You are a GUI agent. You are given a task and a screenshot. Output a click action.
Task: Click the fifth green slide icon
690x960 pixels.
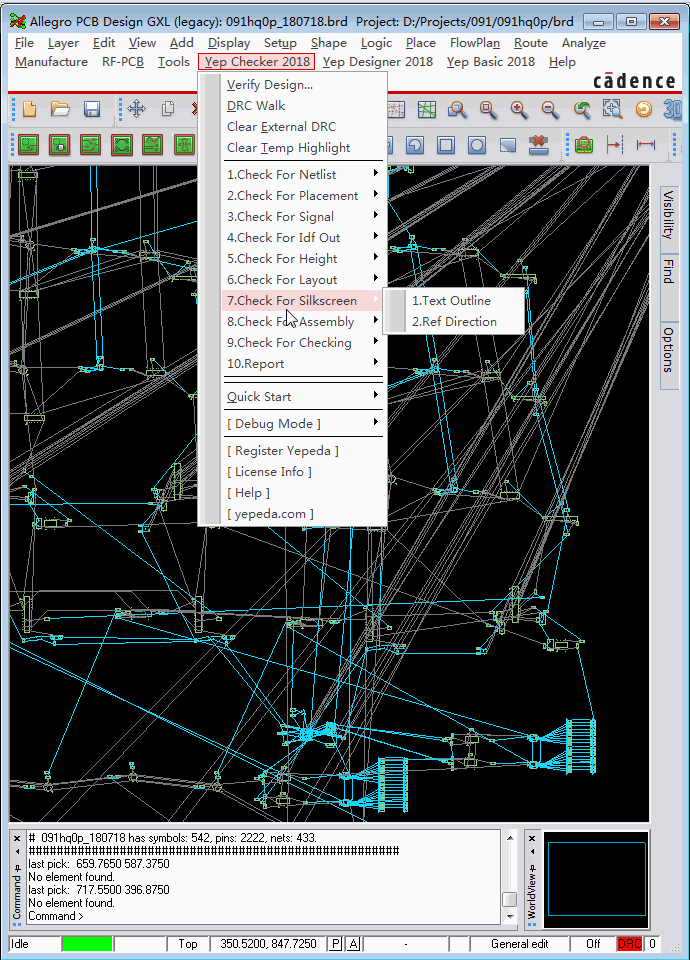(x=152, y=145)
